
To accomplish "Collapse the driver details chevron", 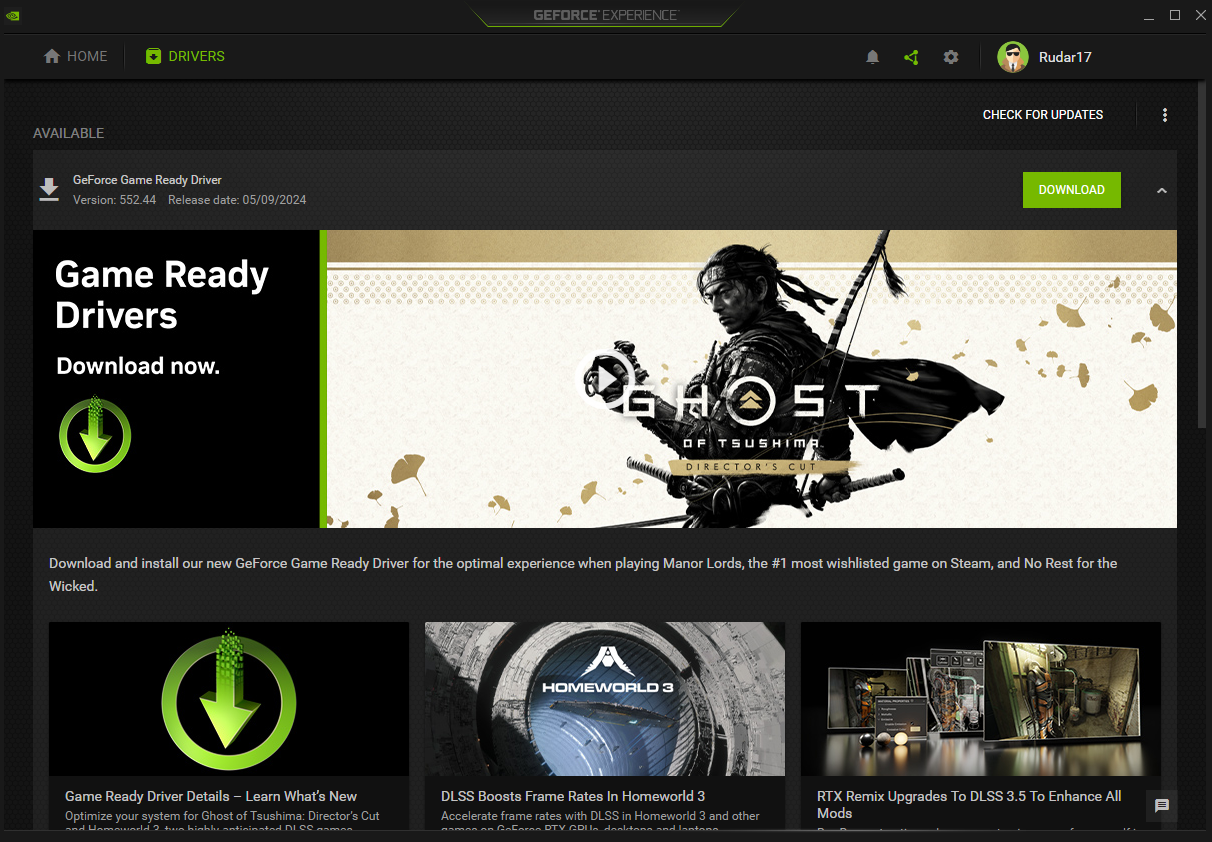I will [1161, 190].
